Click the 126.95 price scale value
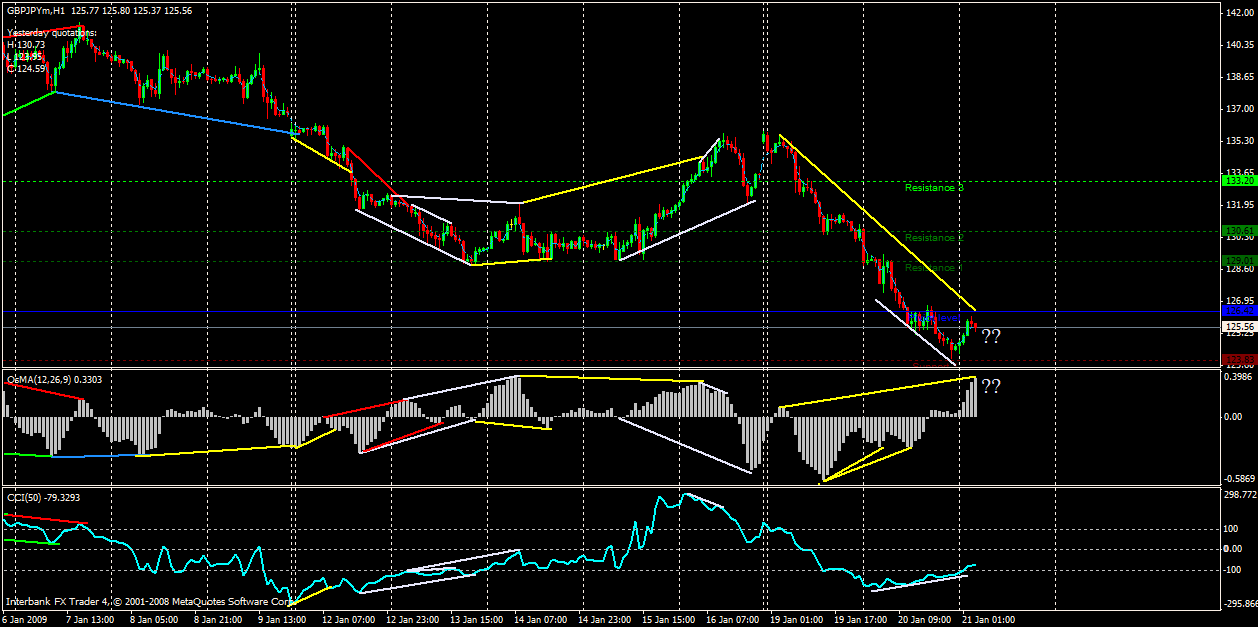Viewport: 1258px width, 627px height. 1239,300
